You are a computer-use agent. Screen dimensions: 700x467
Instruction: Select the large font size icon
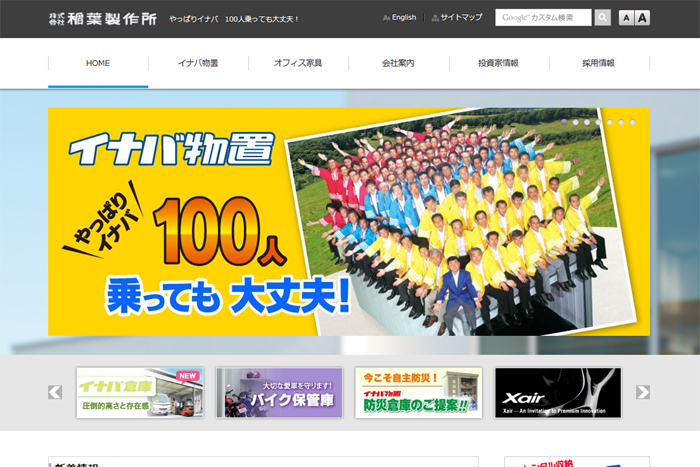click(642, 18)
